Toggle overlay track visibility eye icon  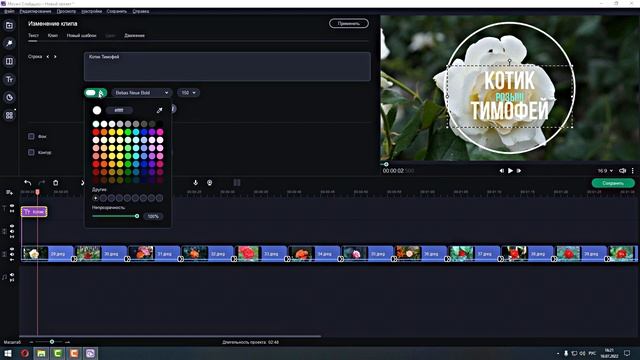[x=12, y=226]
